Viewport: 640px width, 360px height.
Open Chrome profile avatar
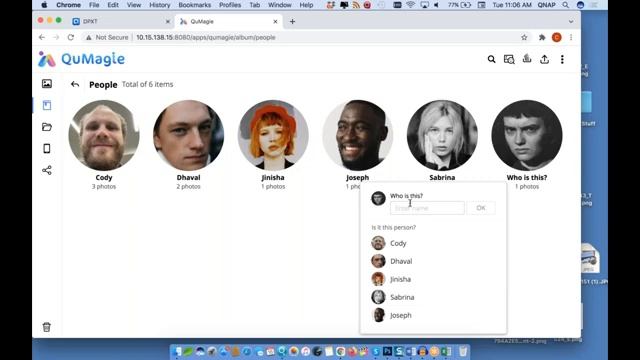pyautogui.click(x=556, y=37)
